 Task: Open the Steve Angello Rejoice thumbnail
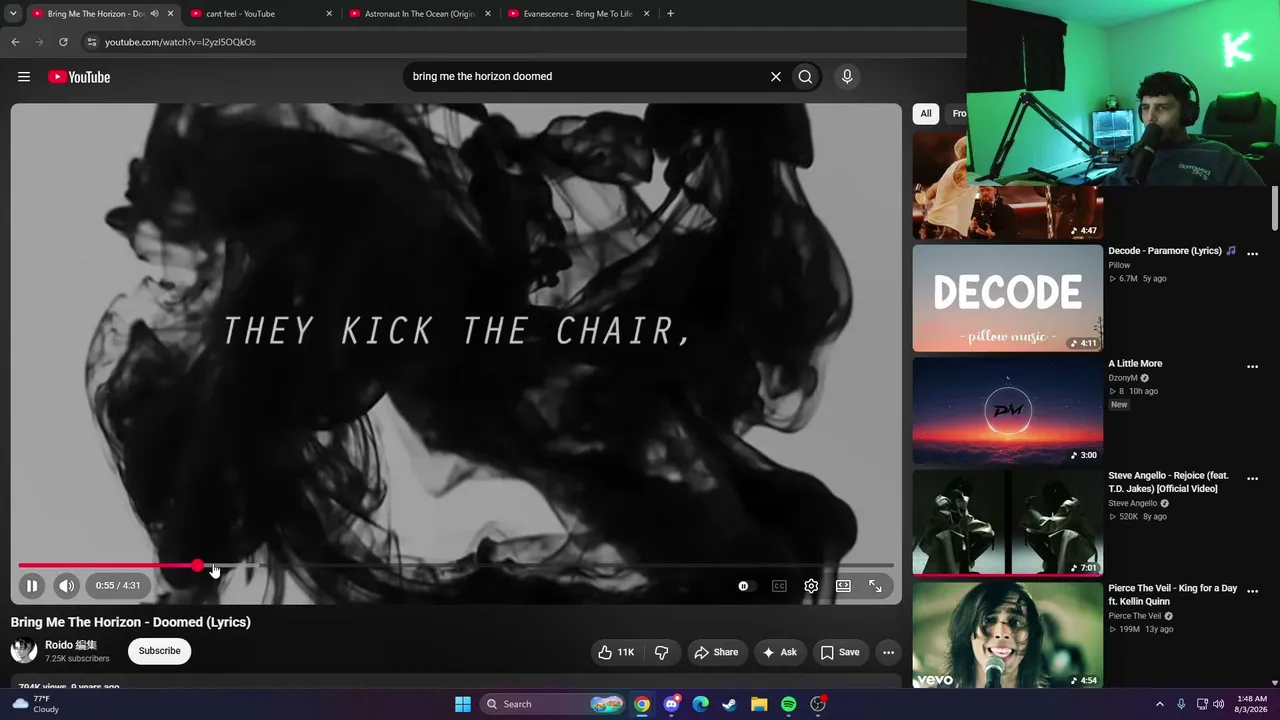(1007, 523)
